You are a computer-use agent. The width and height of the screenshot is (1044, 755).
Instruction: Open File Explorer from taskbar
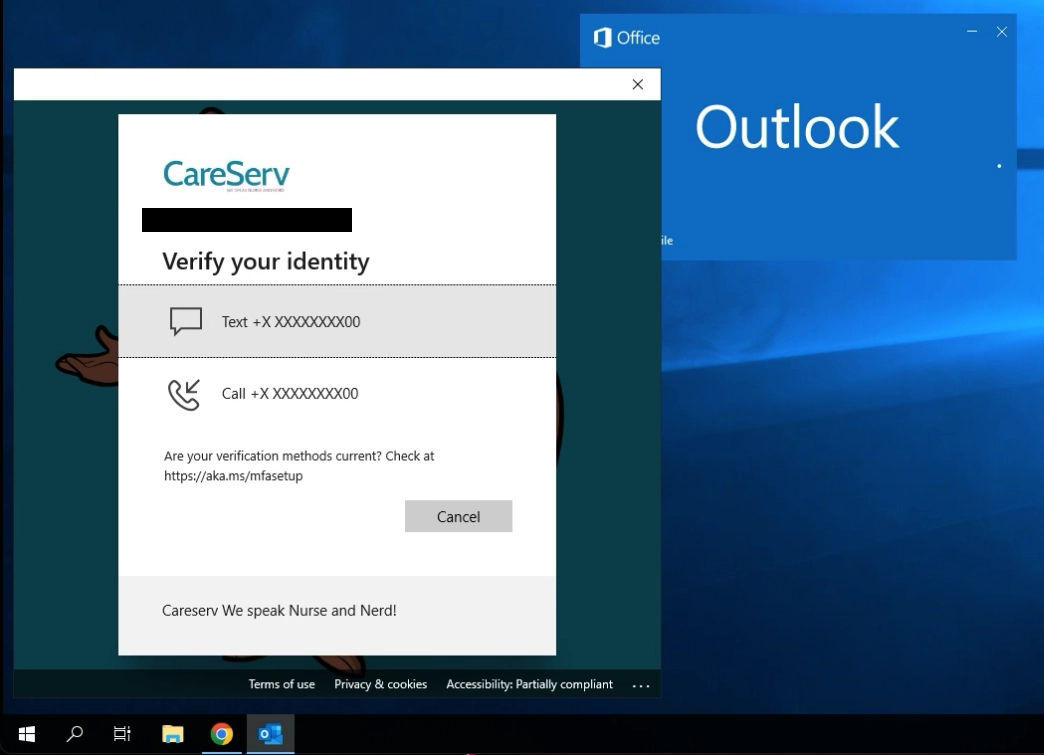click(x=172, y=734)
